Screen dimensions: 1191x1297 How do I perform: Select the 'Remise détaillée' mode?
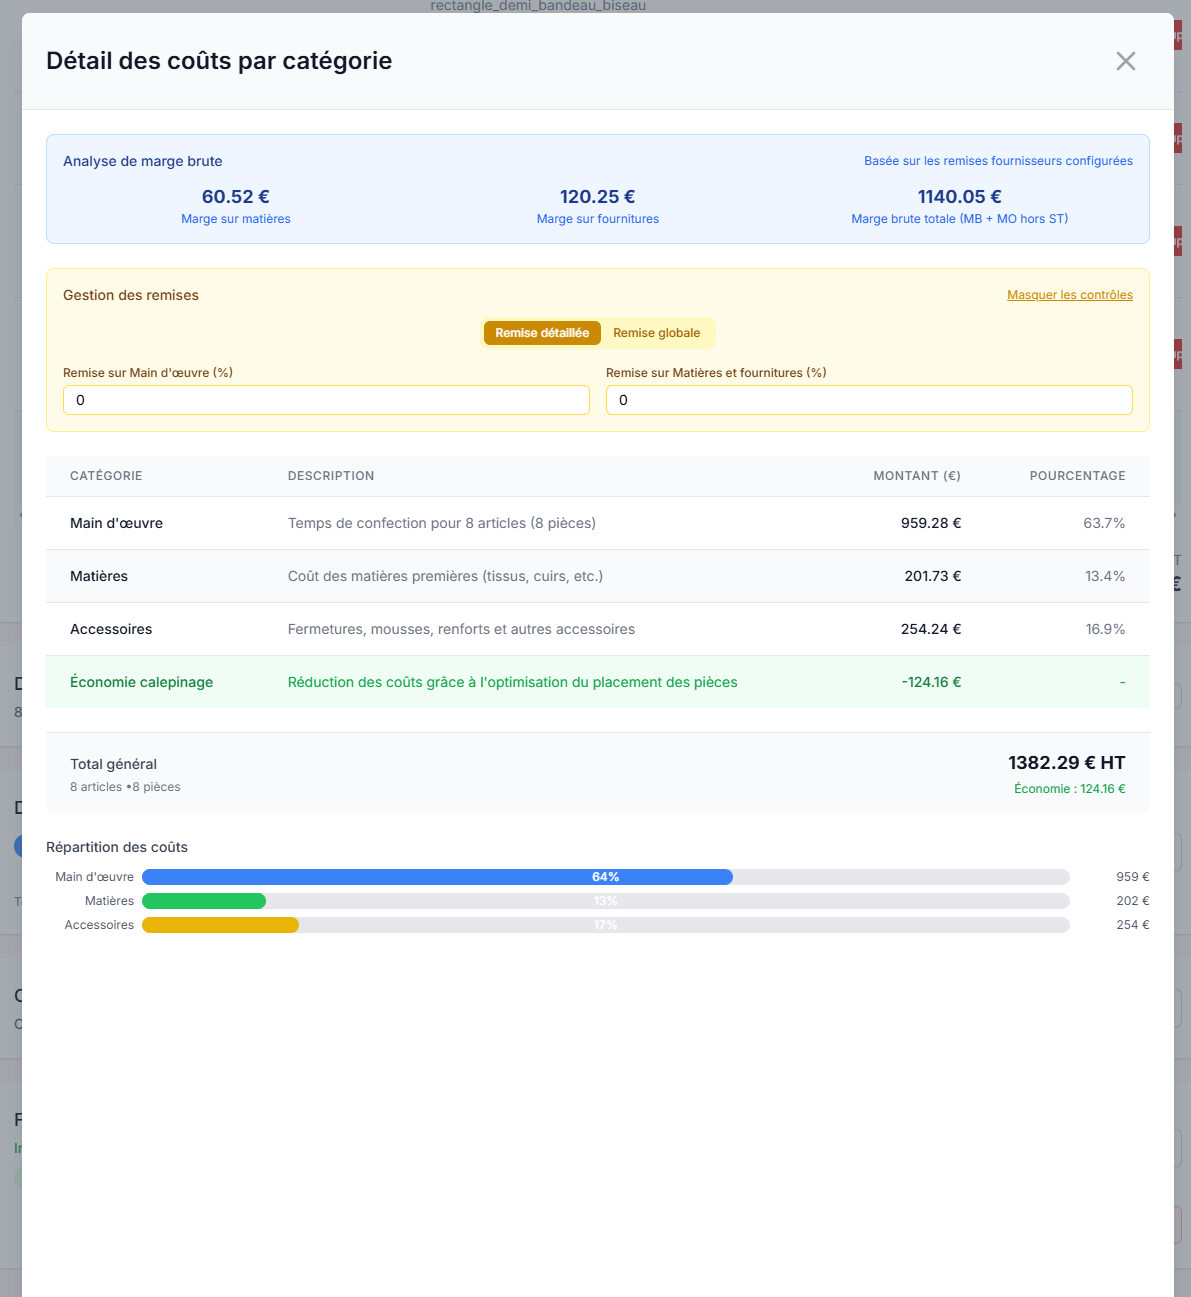point(542,333)
